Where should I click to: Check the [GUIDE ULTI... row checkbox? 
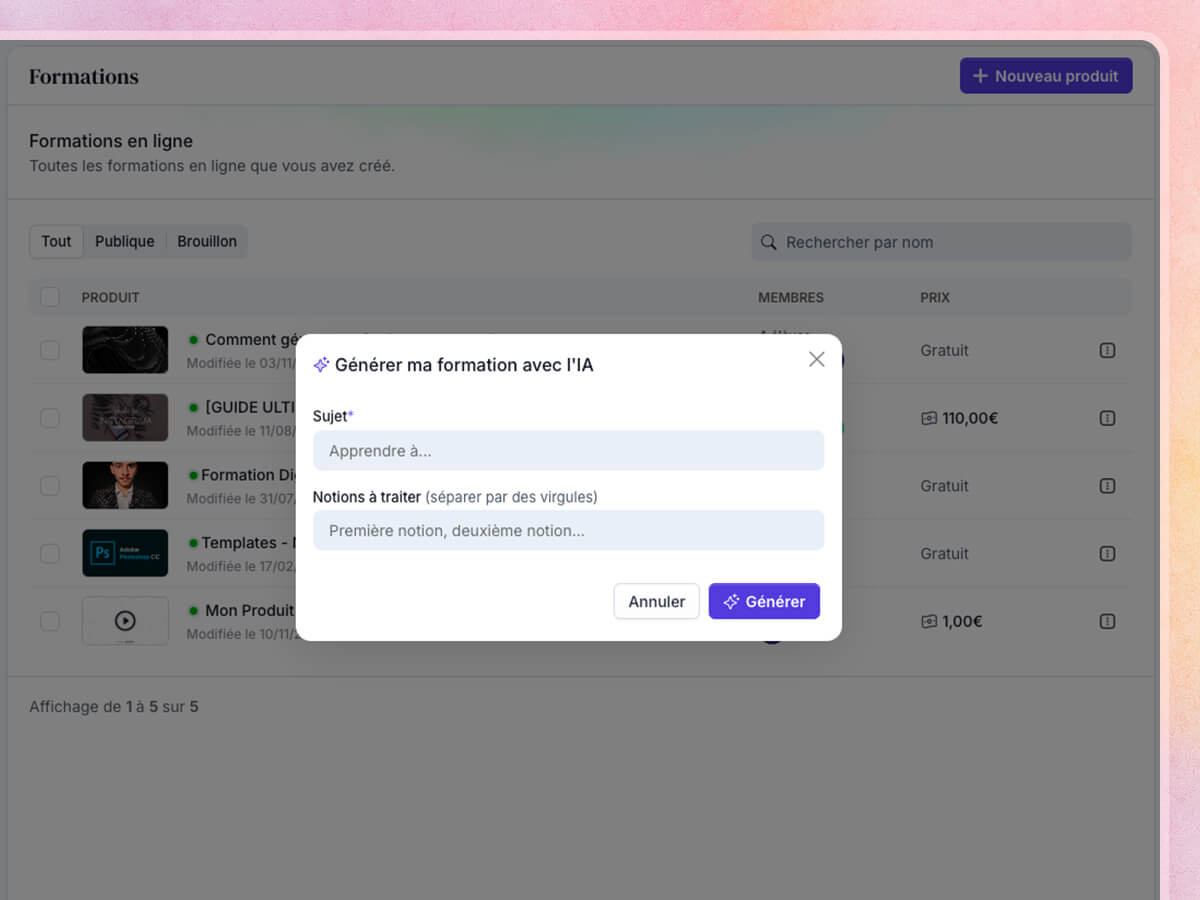click(x=49, y=418)
